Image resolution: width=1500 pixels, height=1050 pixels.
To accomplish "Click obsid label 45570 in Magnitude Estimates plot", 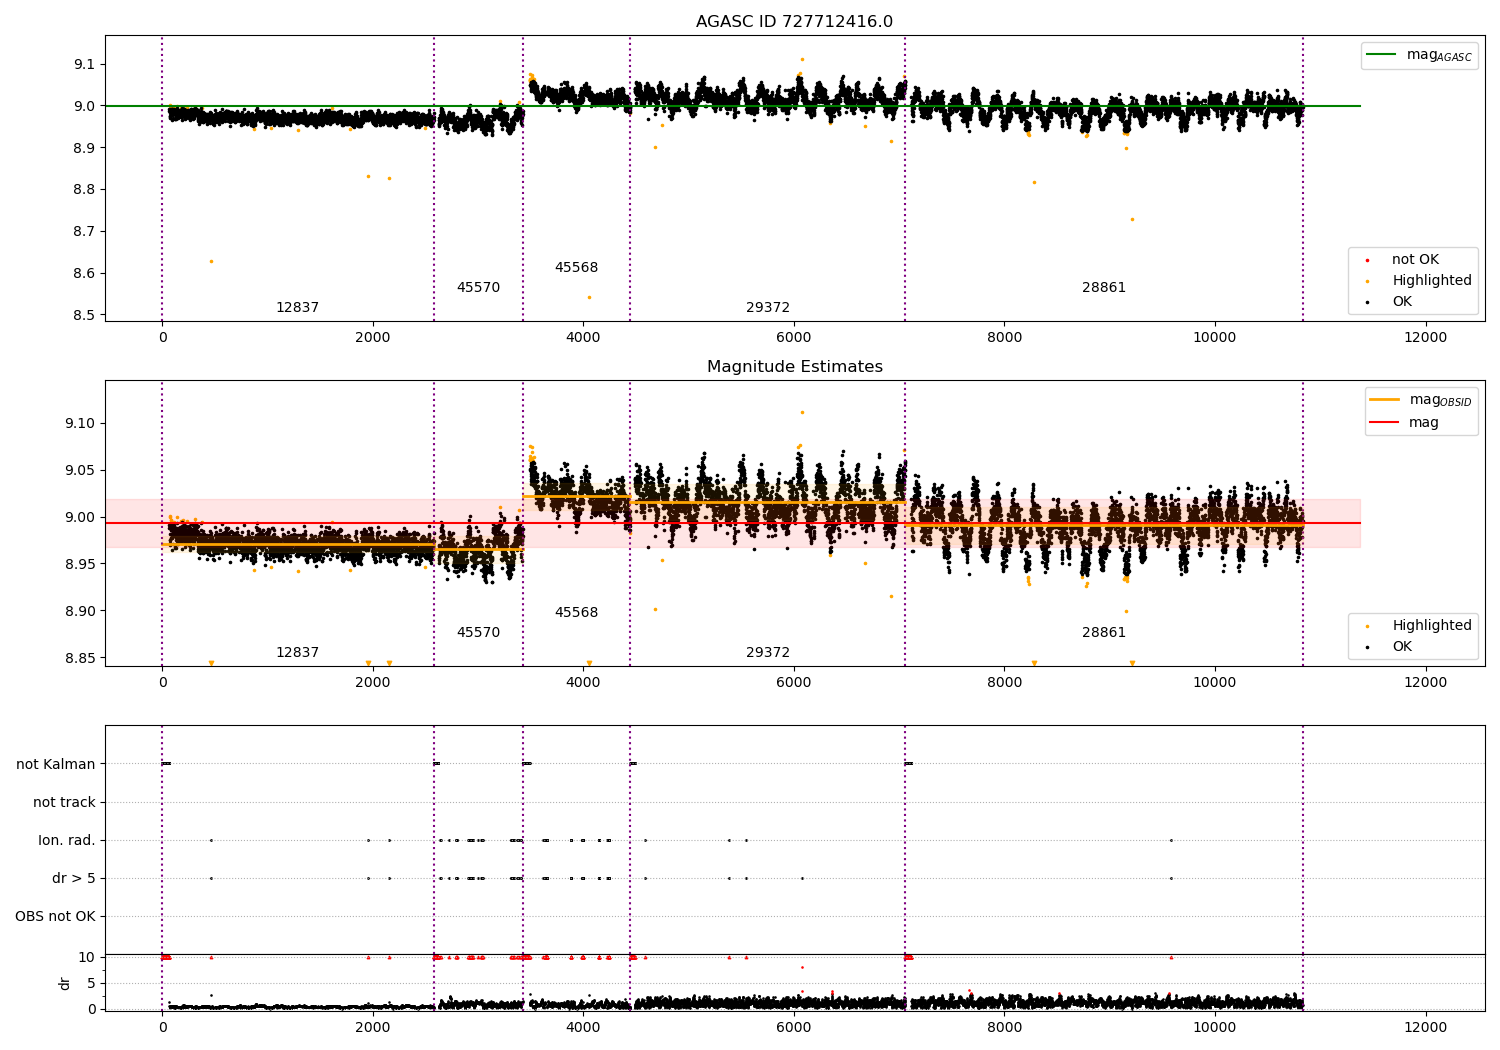I will (478, 633).
